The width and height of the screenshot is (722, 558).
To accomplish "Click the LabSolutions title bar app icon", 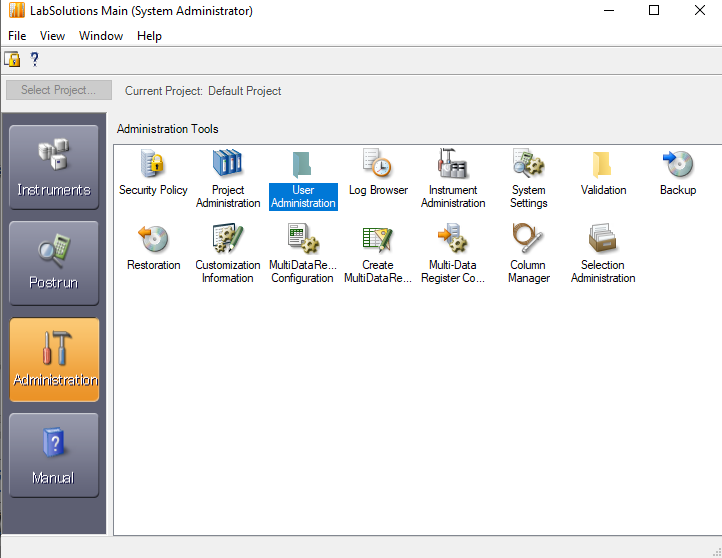I will [x=17, y=10].
